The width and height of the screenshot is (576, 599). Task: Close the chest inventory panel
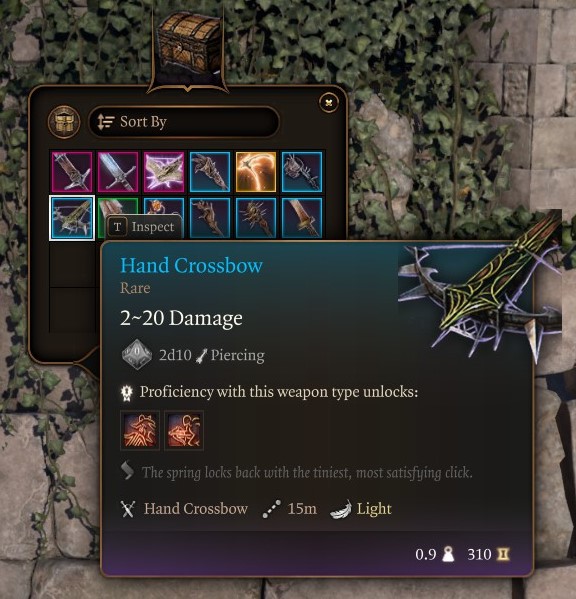[328, 102]
